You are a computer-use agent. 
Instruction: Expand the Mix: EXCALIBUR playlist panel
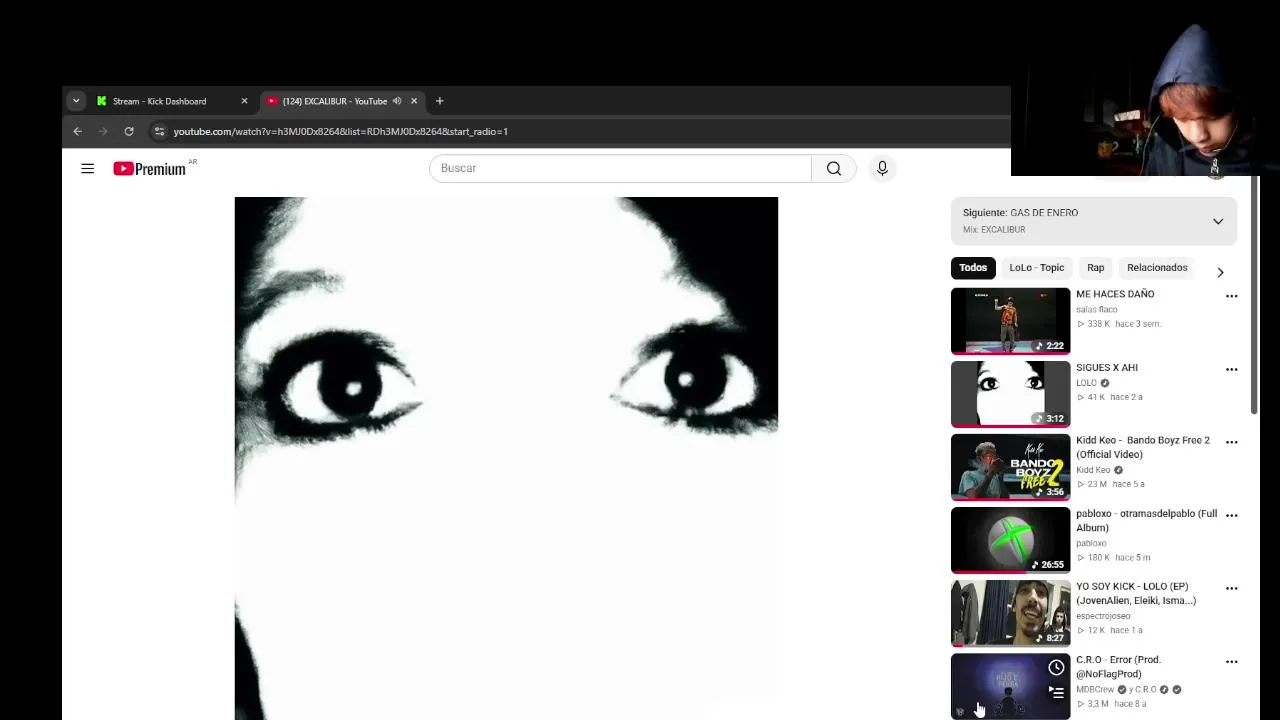(1218, 221)
